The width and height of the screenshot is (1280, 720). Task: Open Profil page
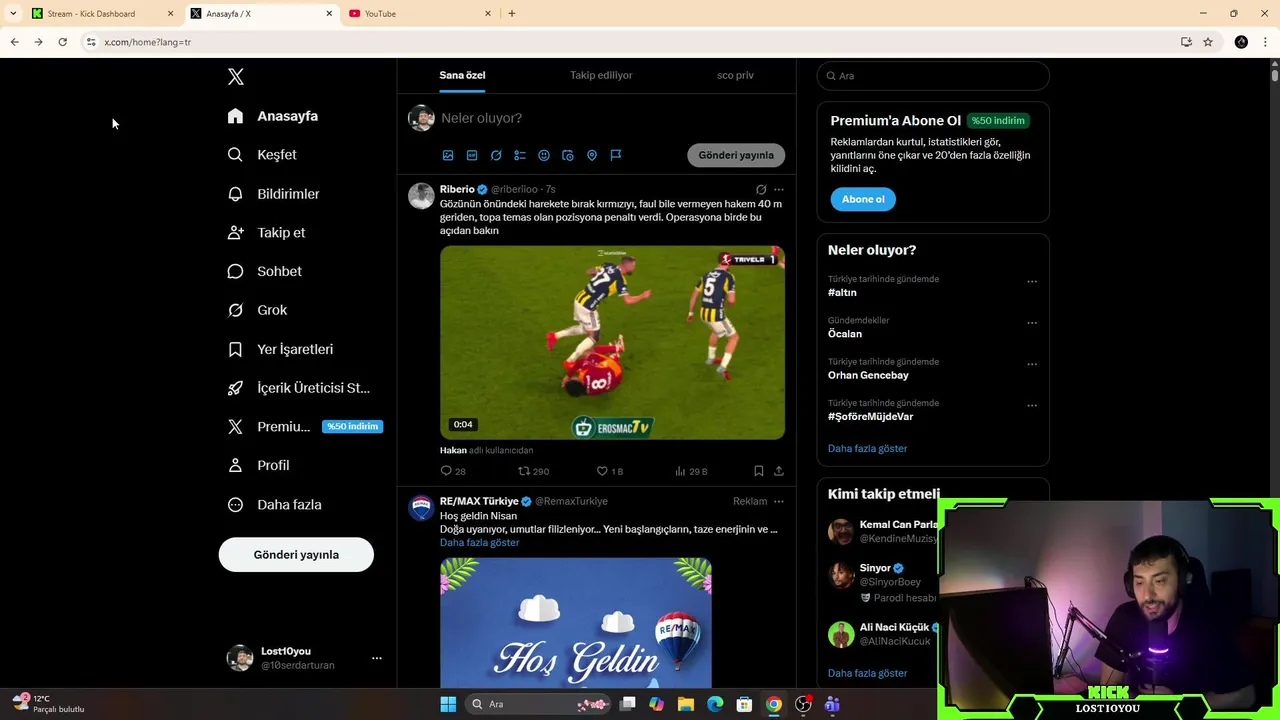tap(259, 466)
